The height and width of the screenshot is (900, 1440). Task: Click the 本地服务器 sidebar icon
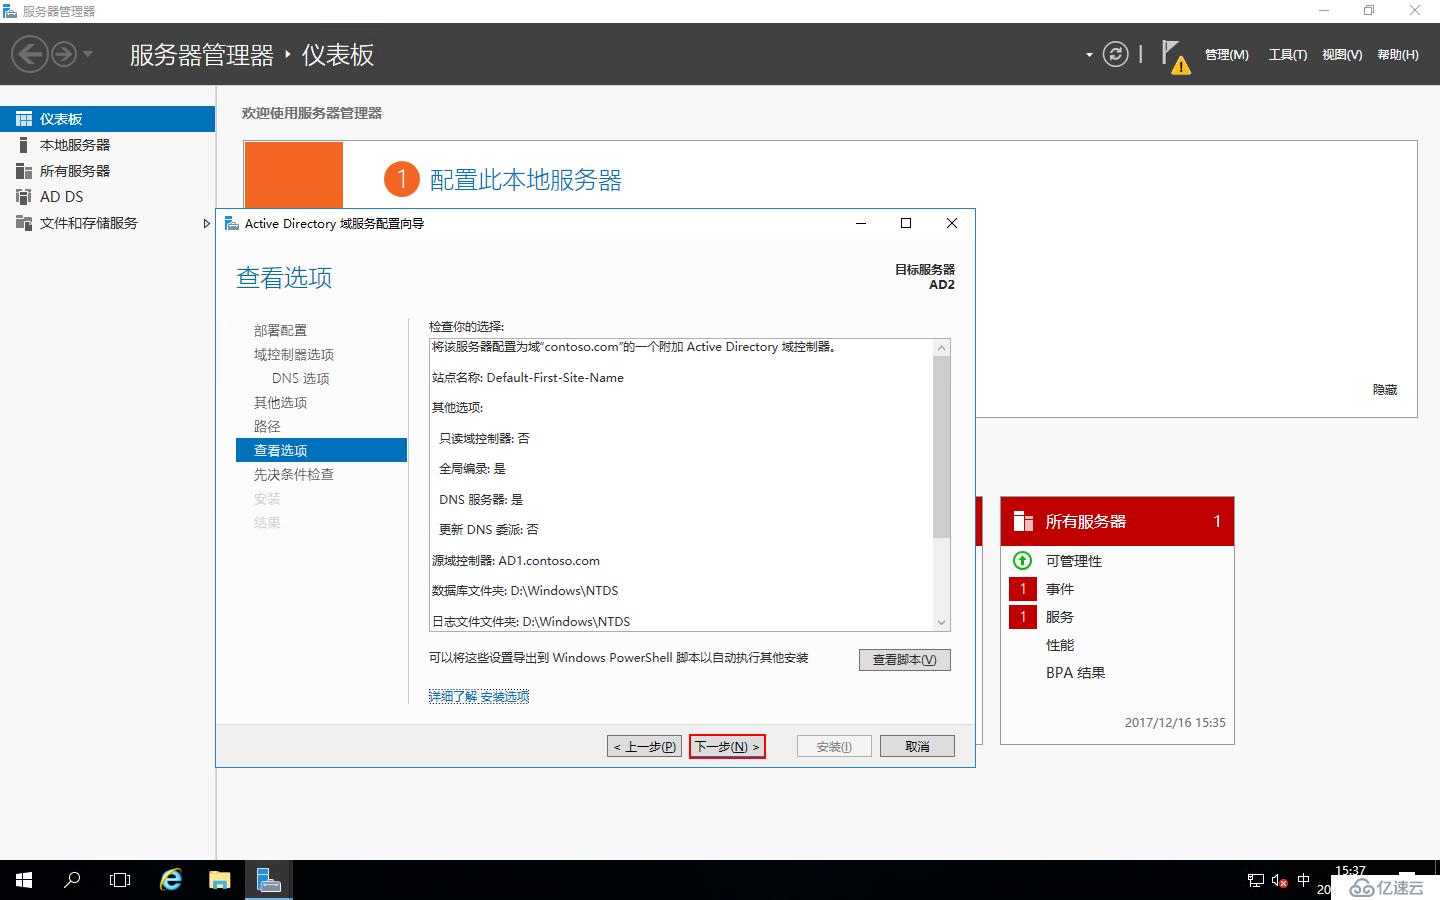click(24, 145)
